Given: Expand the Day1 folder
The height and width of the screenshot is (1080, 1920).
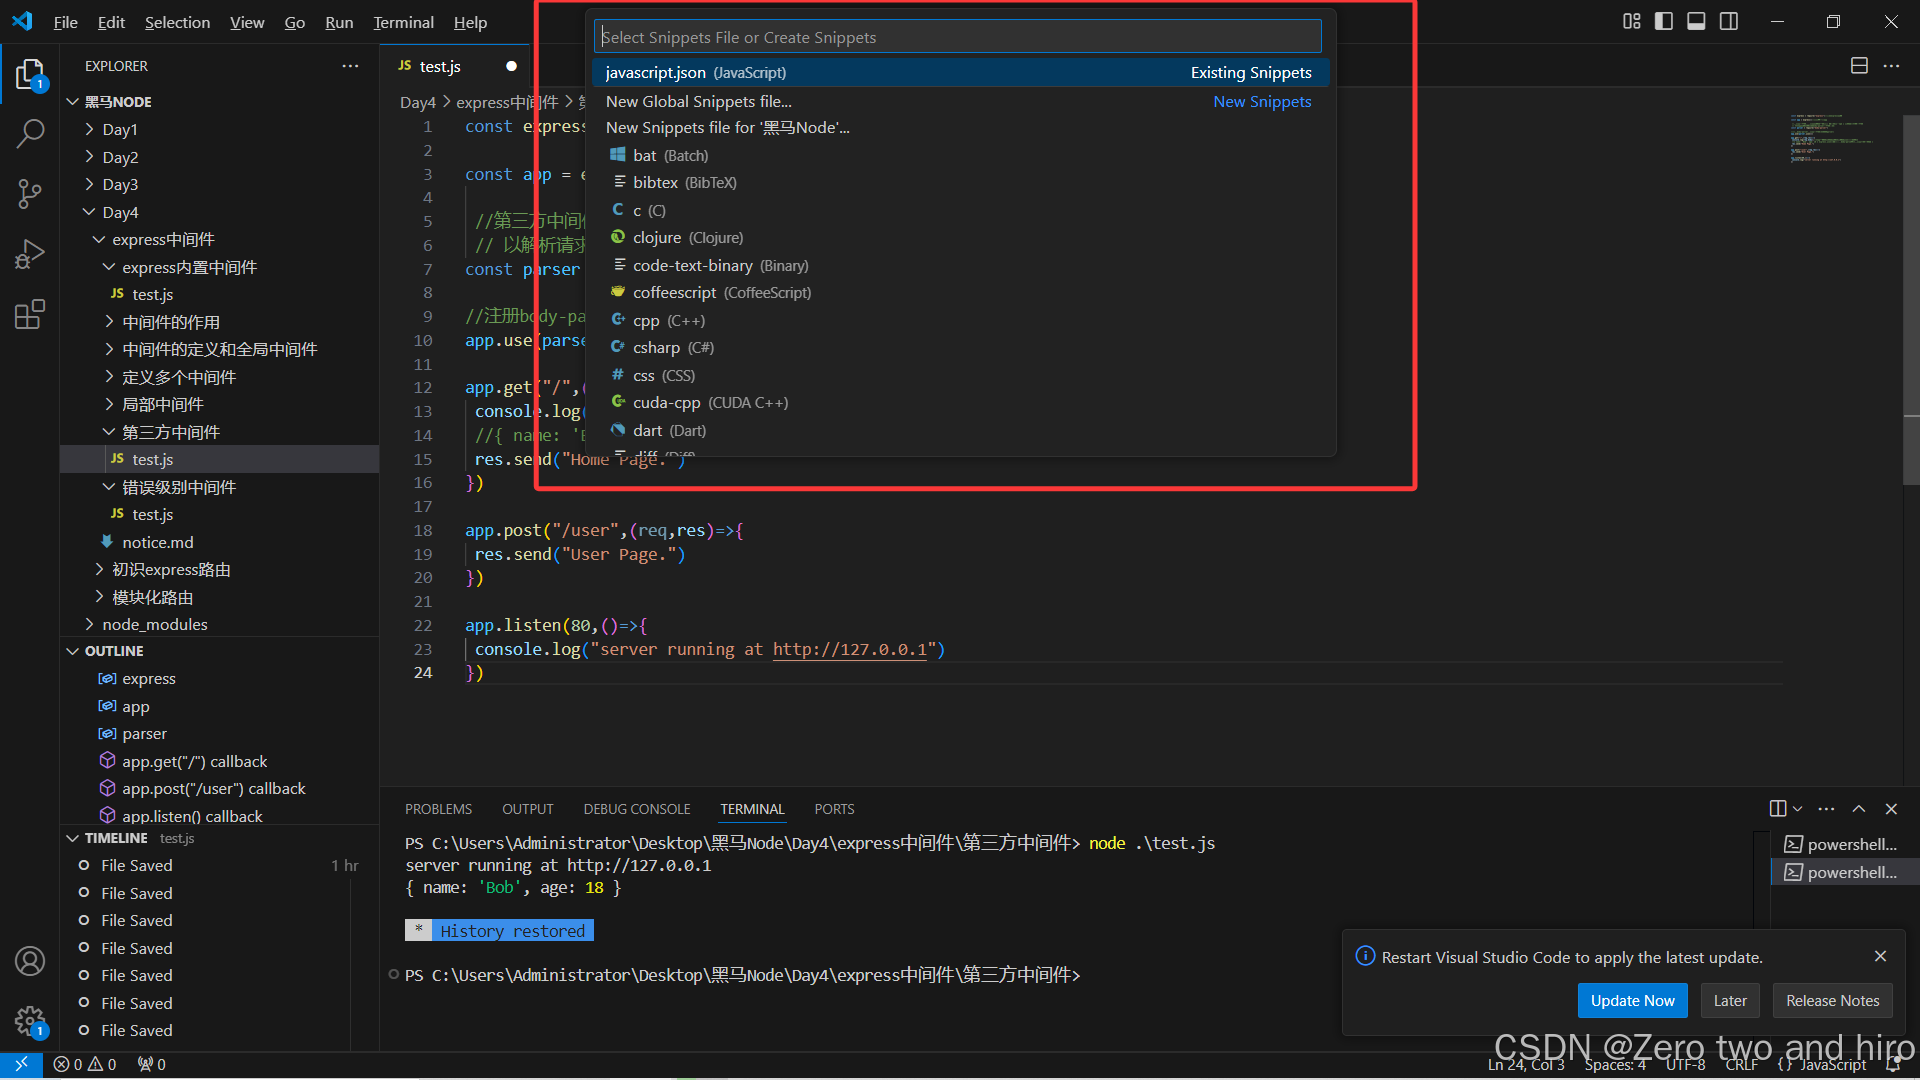Looking at the screenshot, I should tap(119, 129).
